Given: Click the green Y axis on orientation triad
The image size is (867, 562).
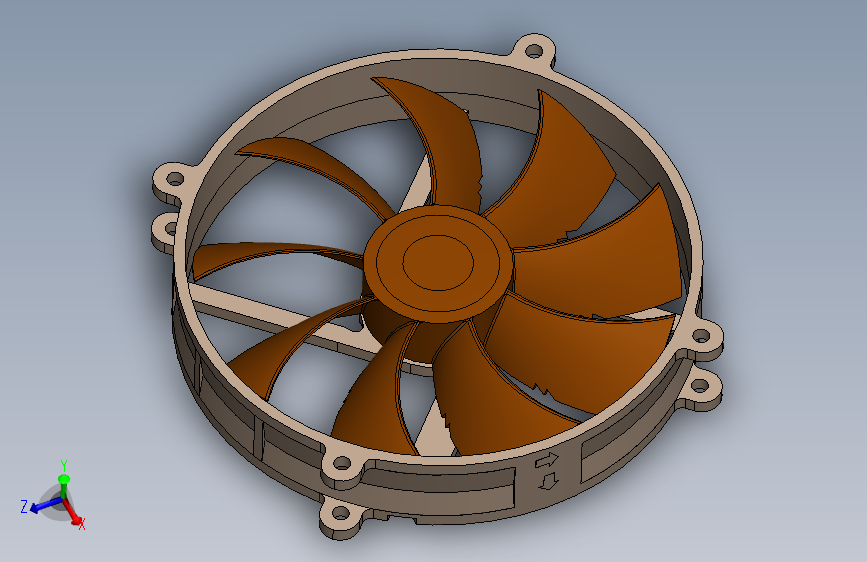Looking at the screenshot, I should 64,484.
